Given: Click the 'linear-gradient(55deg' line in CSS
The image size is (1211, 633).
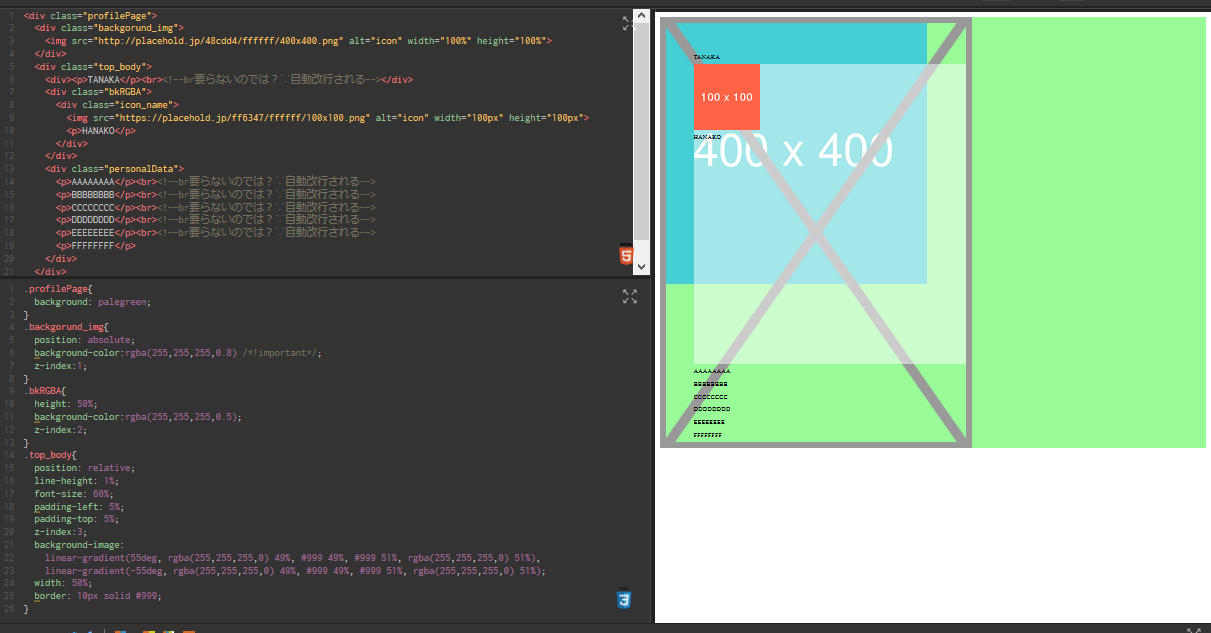Looking at the screenshot, I should click(x=293, y=558).
